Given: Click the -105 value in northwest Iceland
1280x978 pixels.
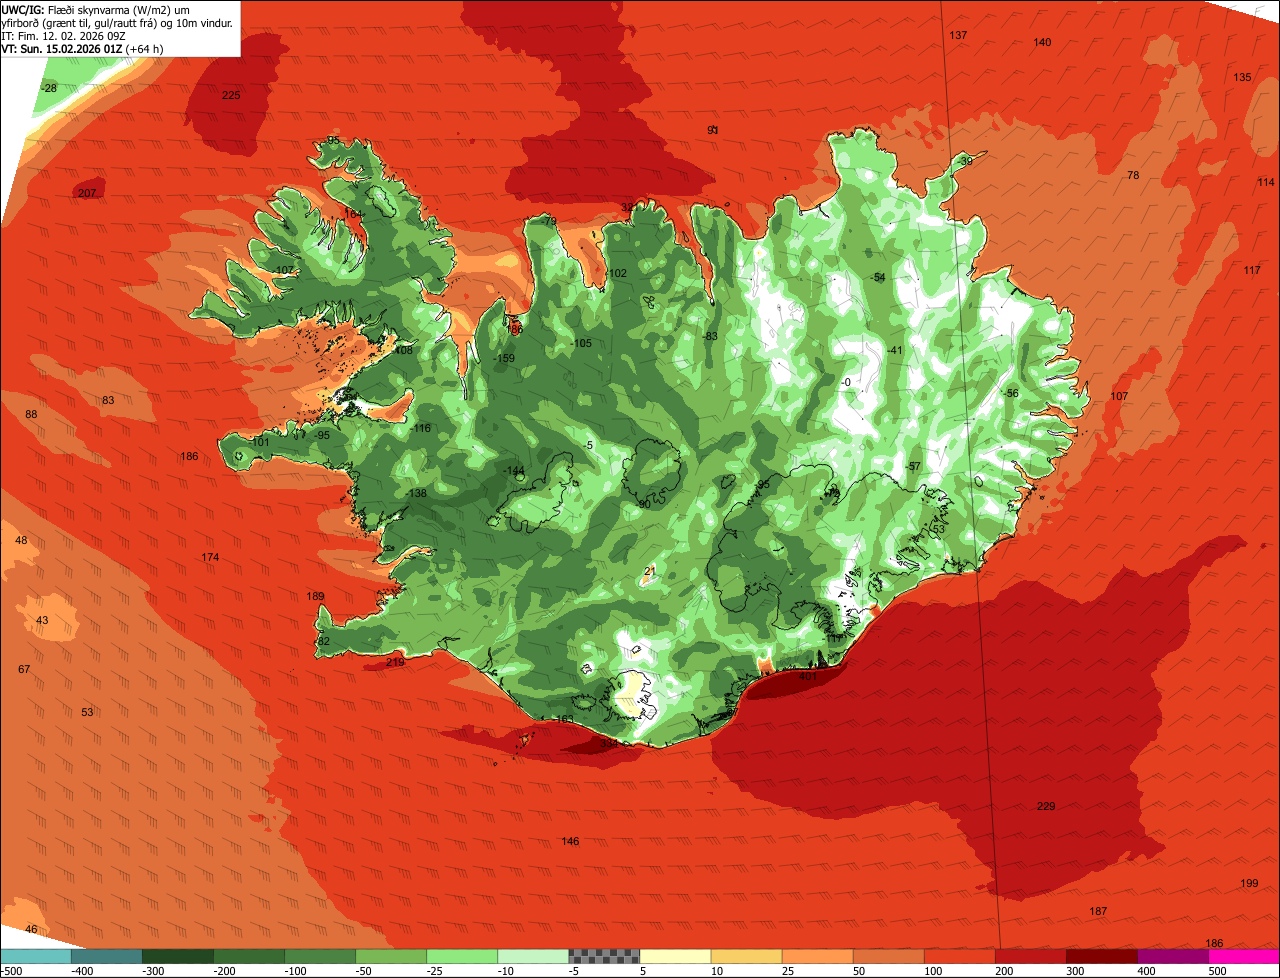Looking at the screenshot, I should [x=580, y=343].
